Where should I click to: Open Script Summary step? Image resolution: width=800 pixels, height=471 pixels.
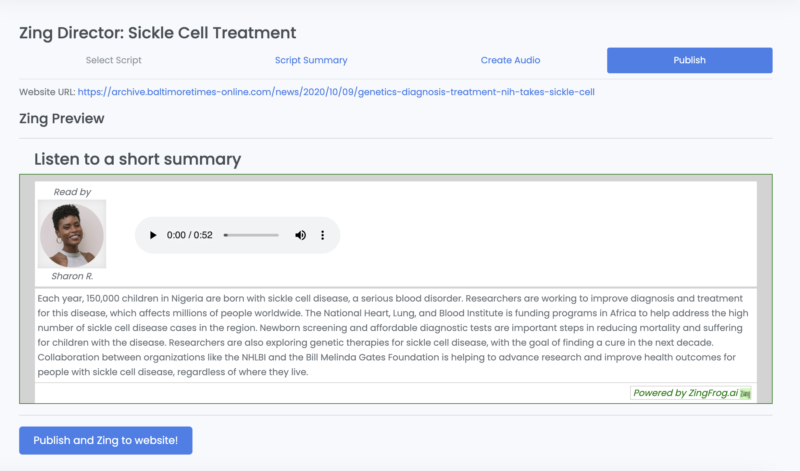point(311,60)
